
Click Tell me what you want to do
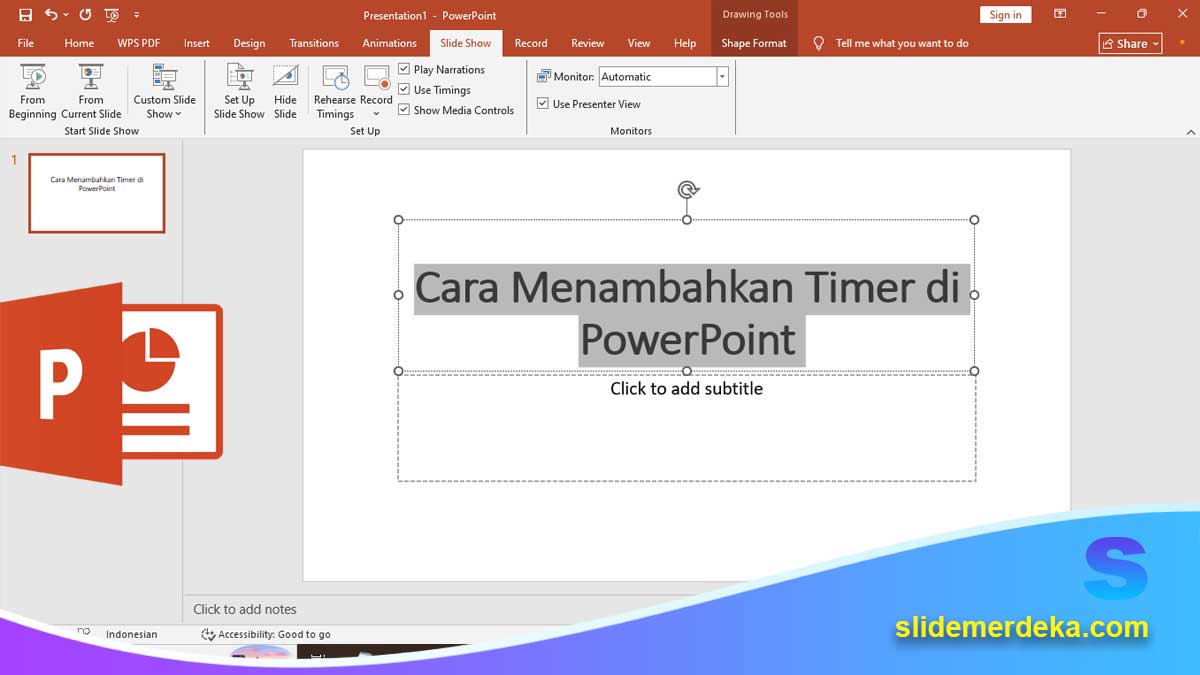tap(902, 43)
